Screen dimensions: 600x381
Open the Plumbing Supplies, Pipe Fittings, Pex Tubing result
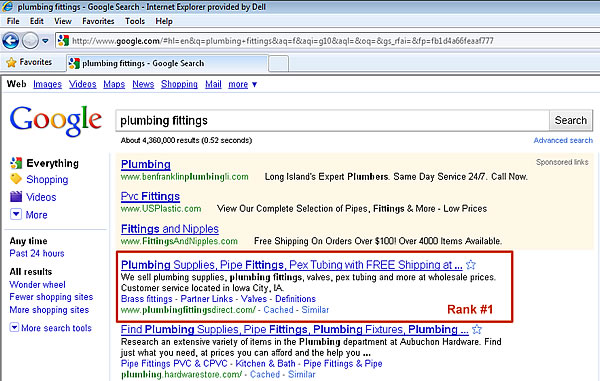click(x=292, y=265)
